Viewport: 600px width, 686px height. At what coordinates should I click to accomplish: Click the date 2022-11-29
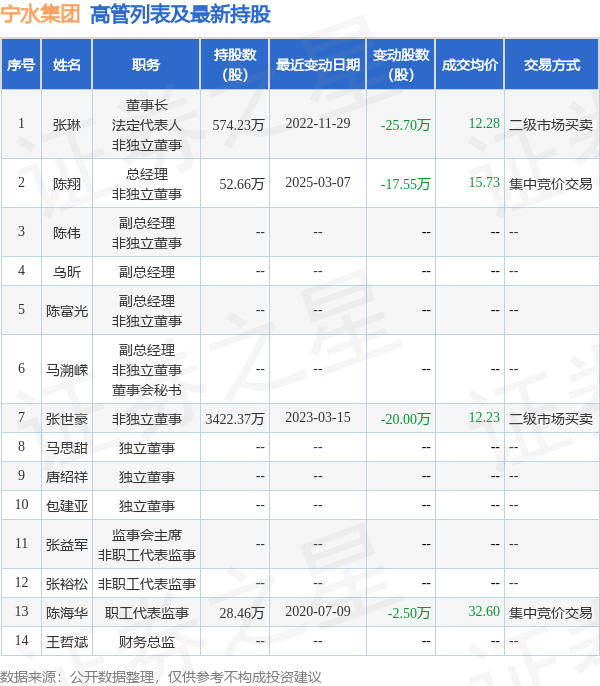pos(318,123)
